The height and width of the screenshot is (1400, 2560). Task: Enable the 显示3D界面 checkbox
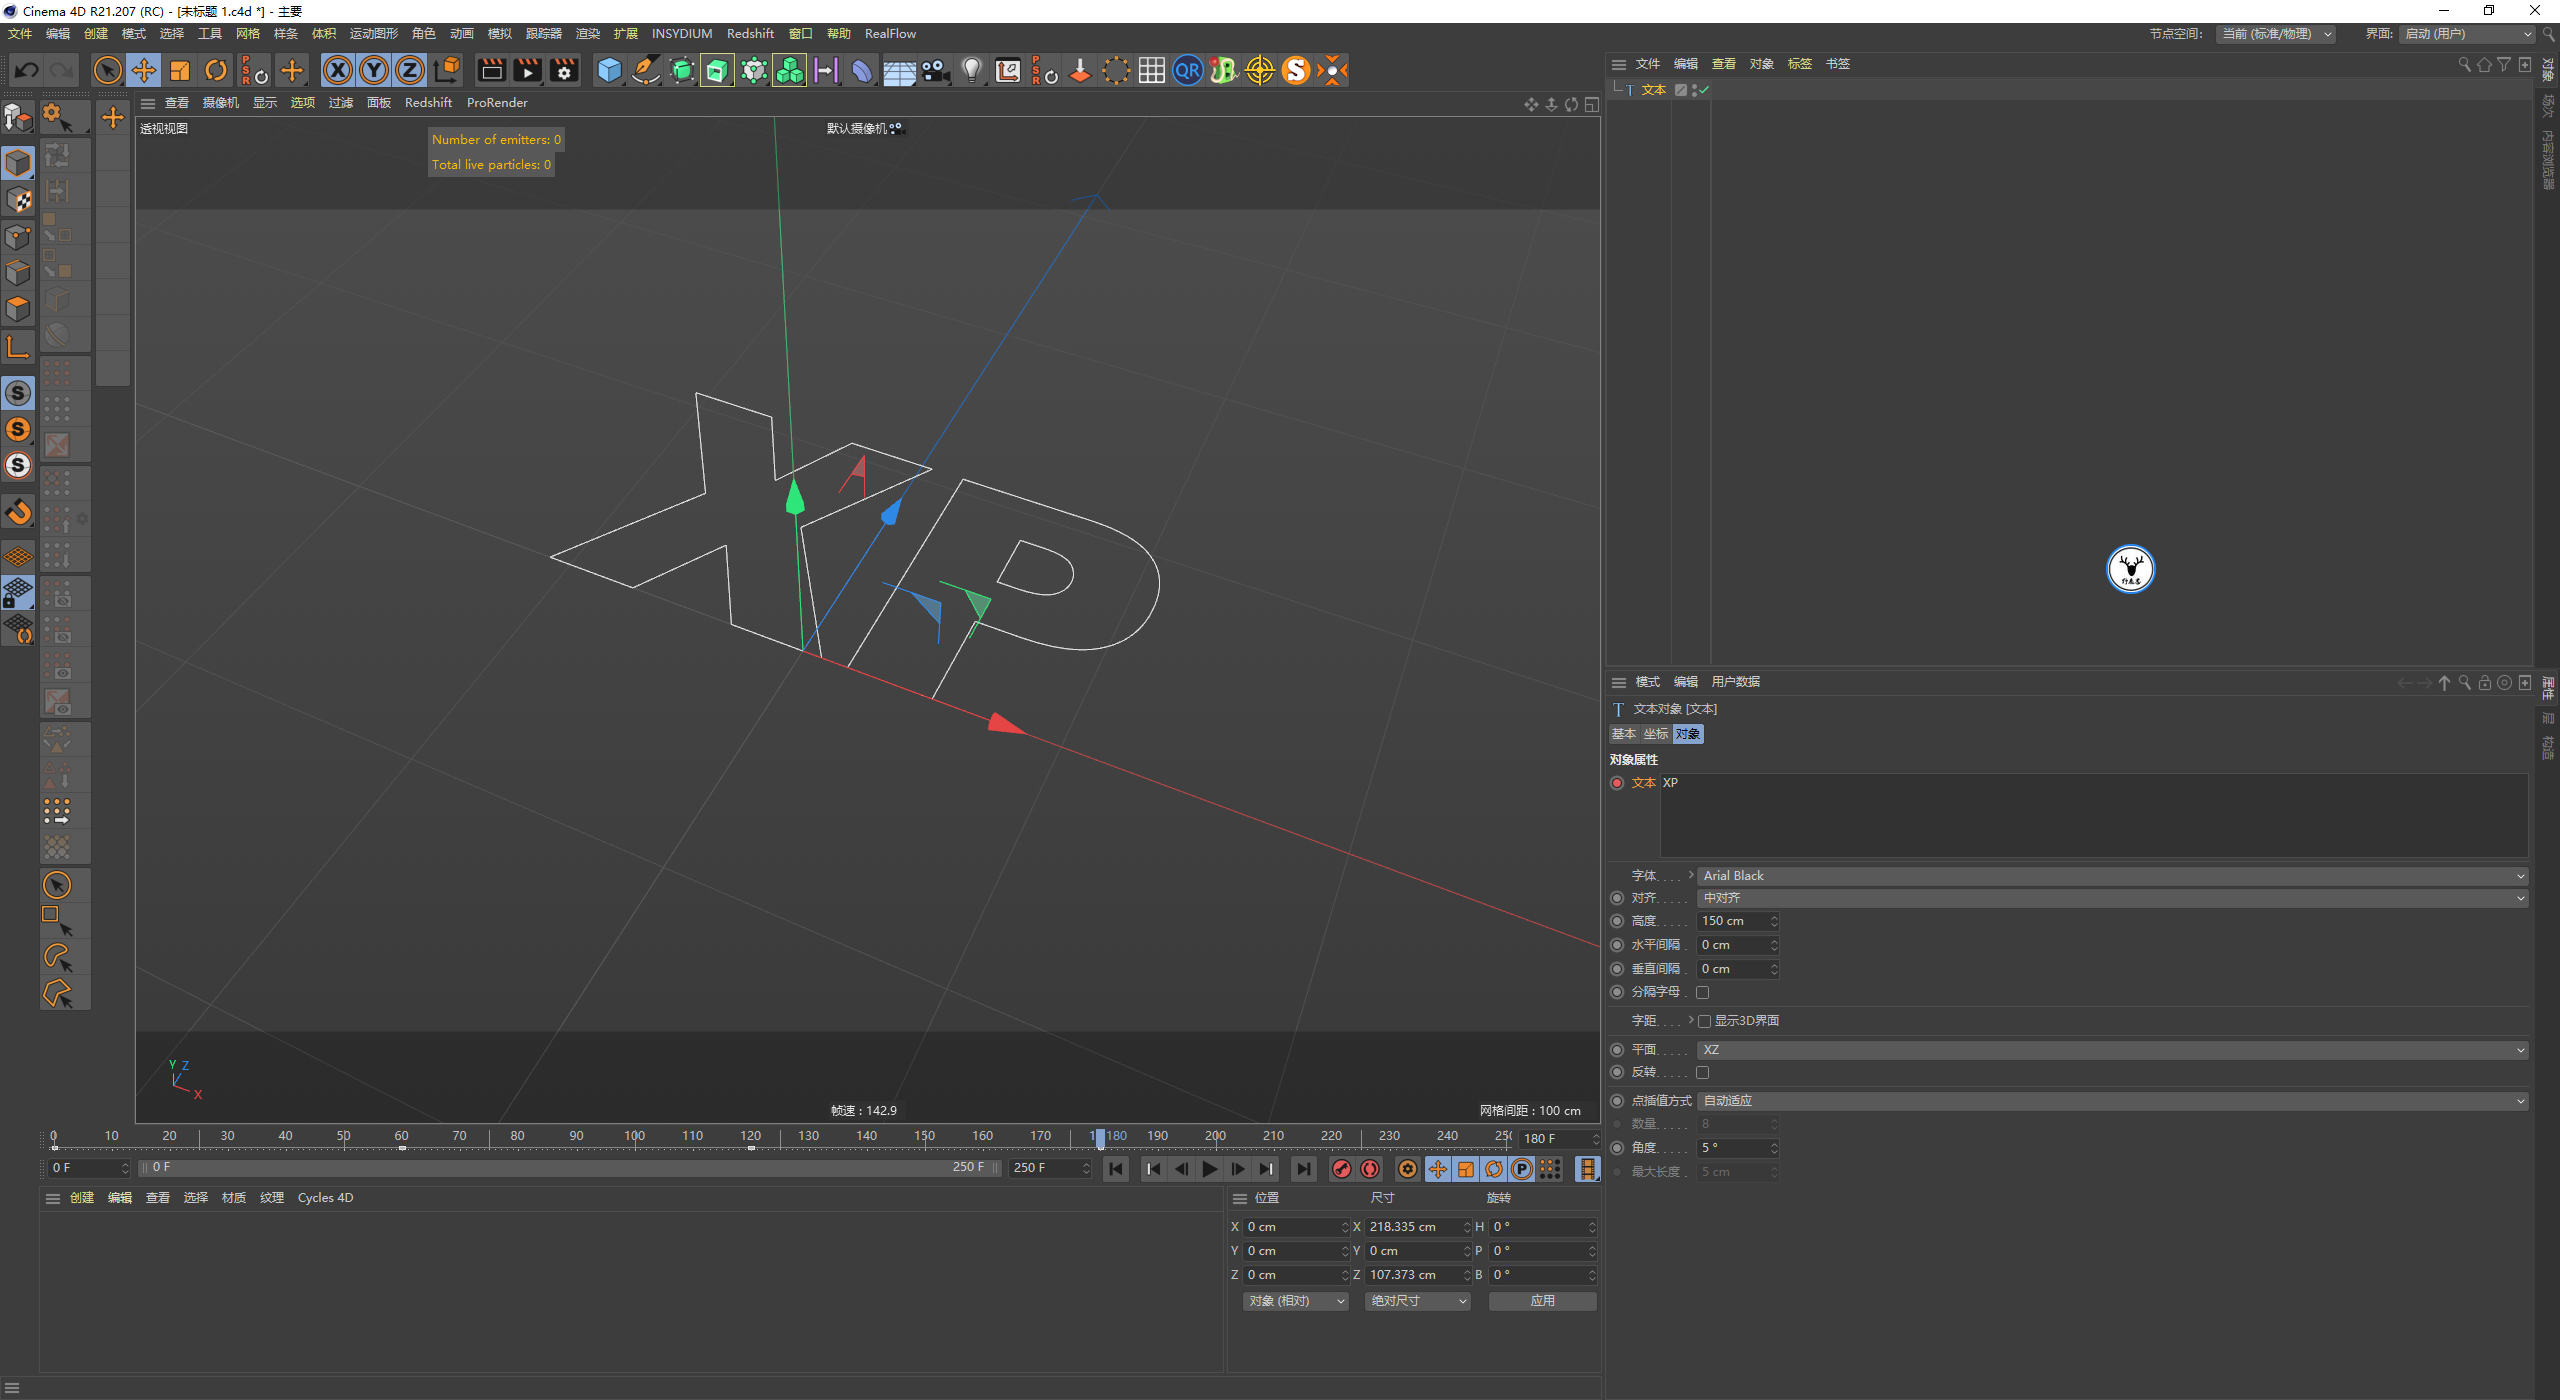(x=1705, y=1021)
